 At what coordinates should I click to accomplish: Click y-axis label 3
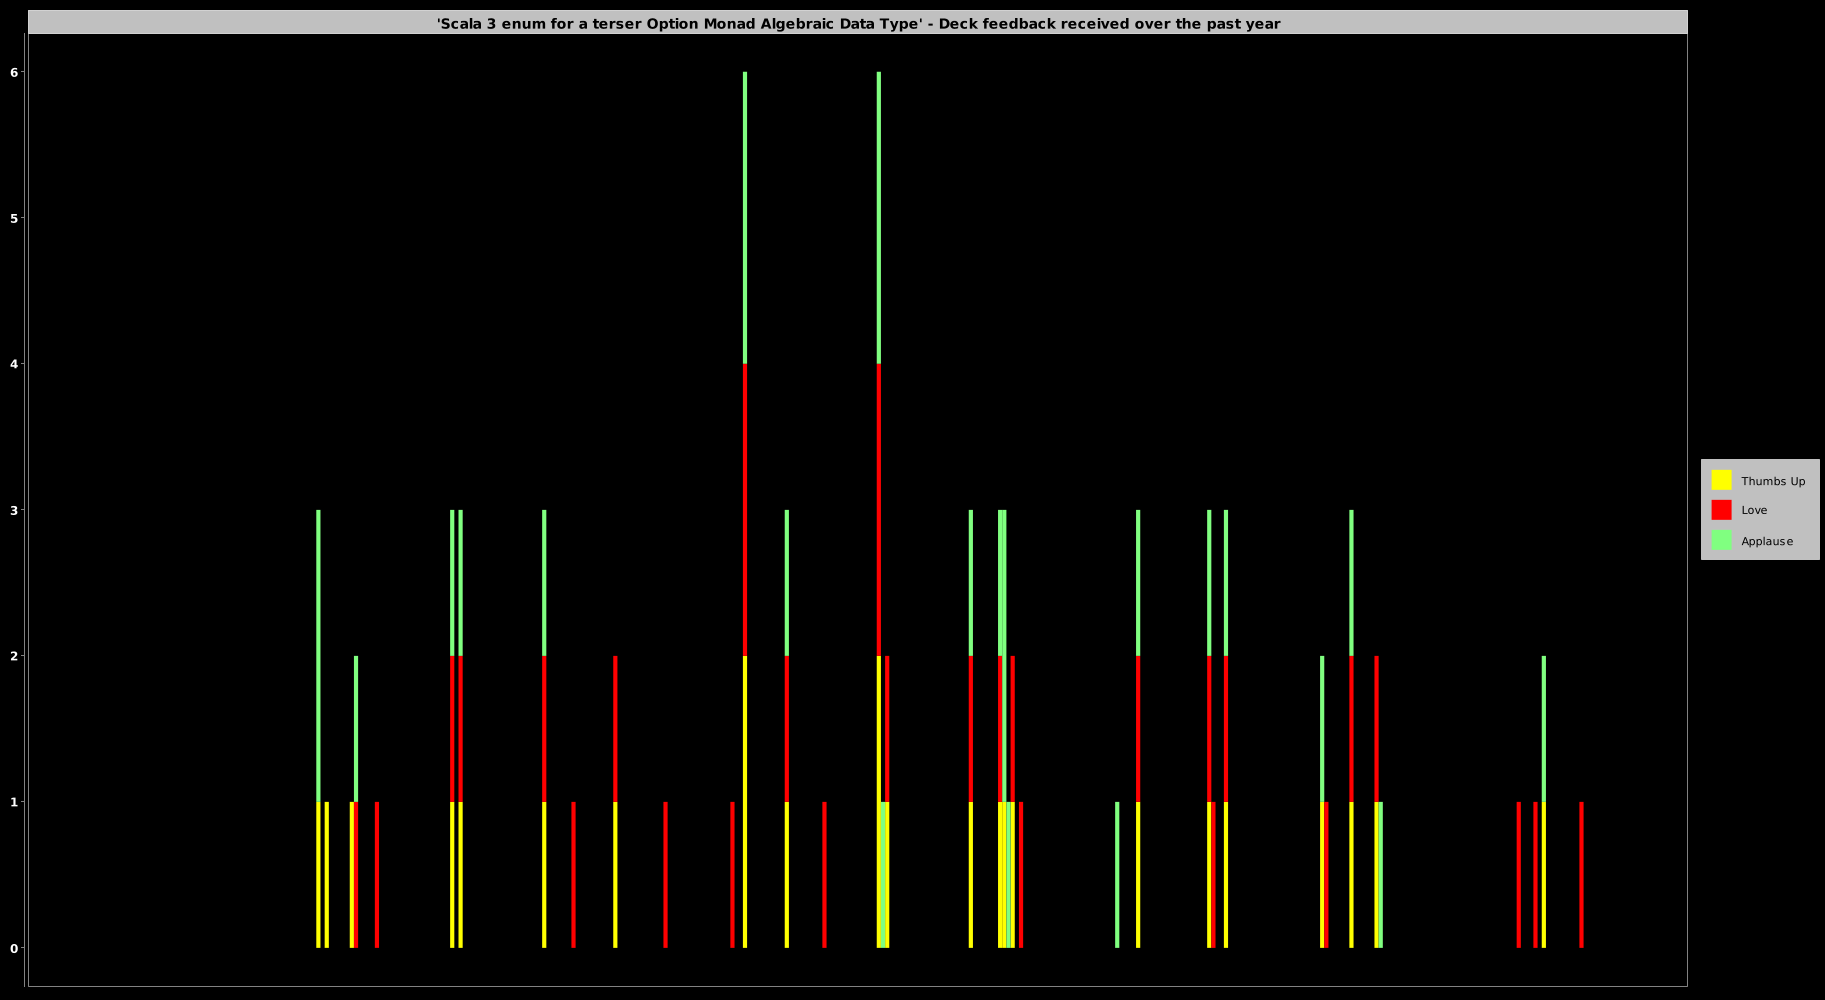click(15, 510)
